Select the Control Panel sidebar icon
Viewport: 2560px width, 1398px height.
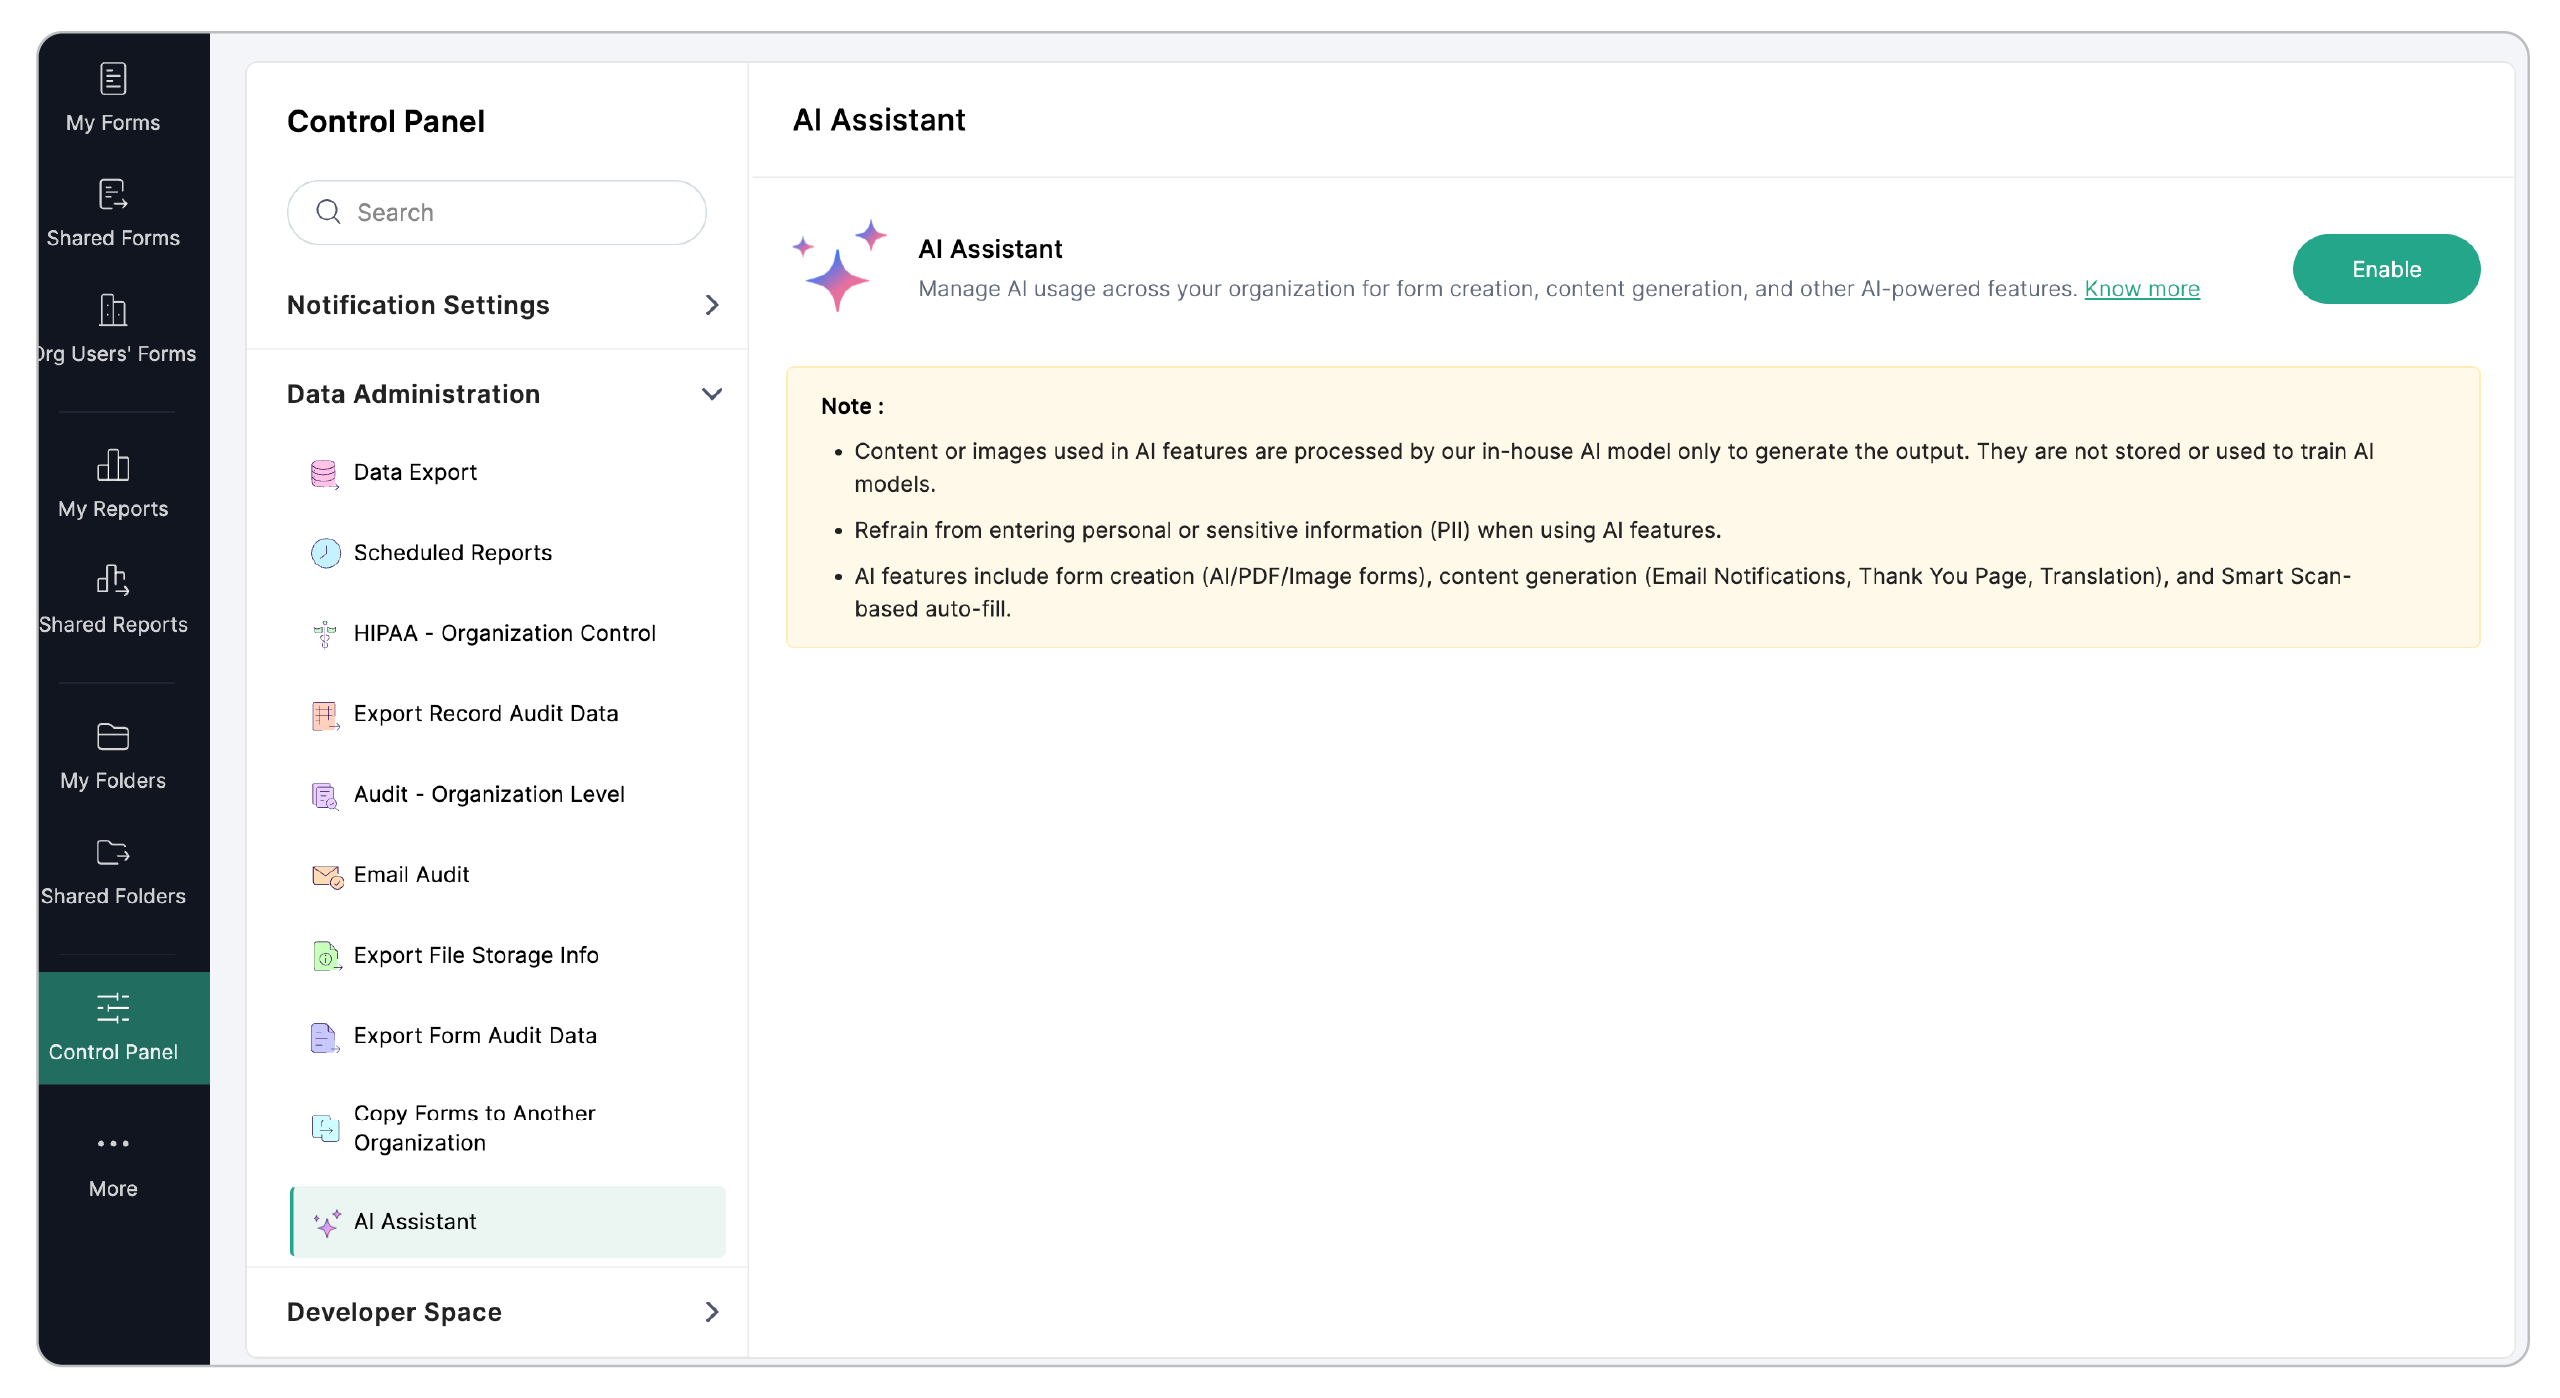click(x=113, y=1008)
